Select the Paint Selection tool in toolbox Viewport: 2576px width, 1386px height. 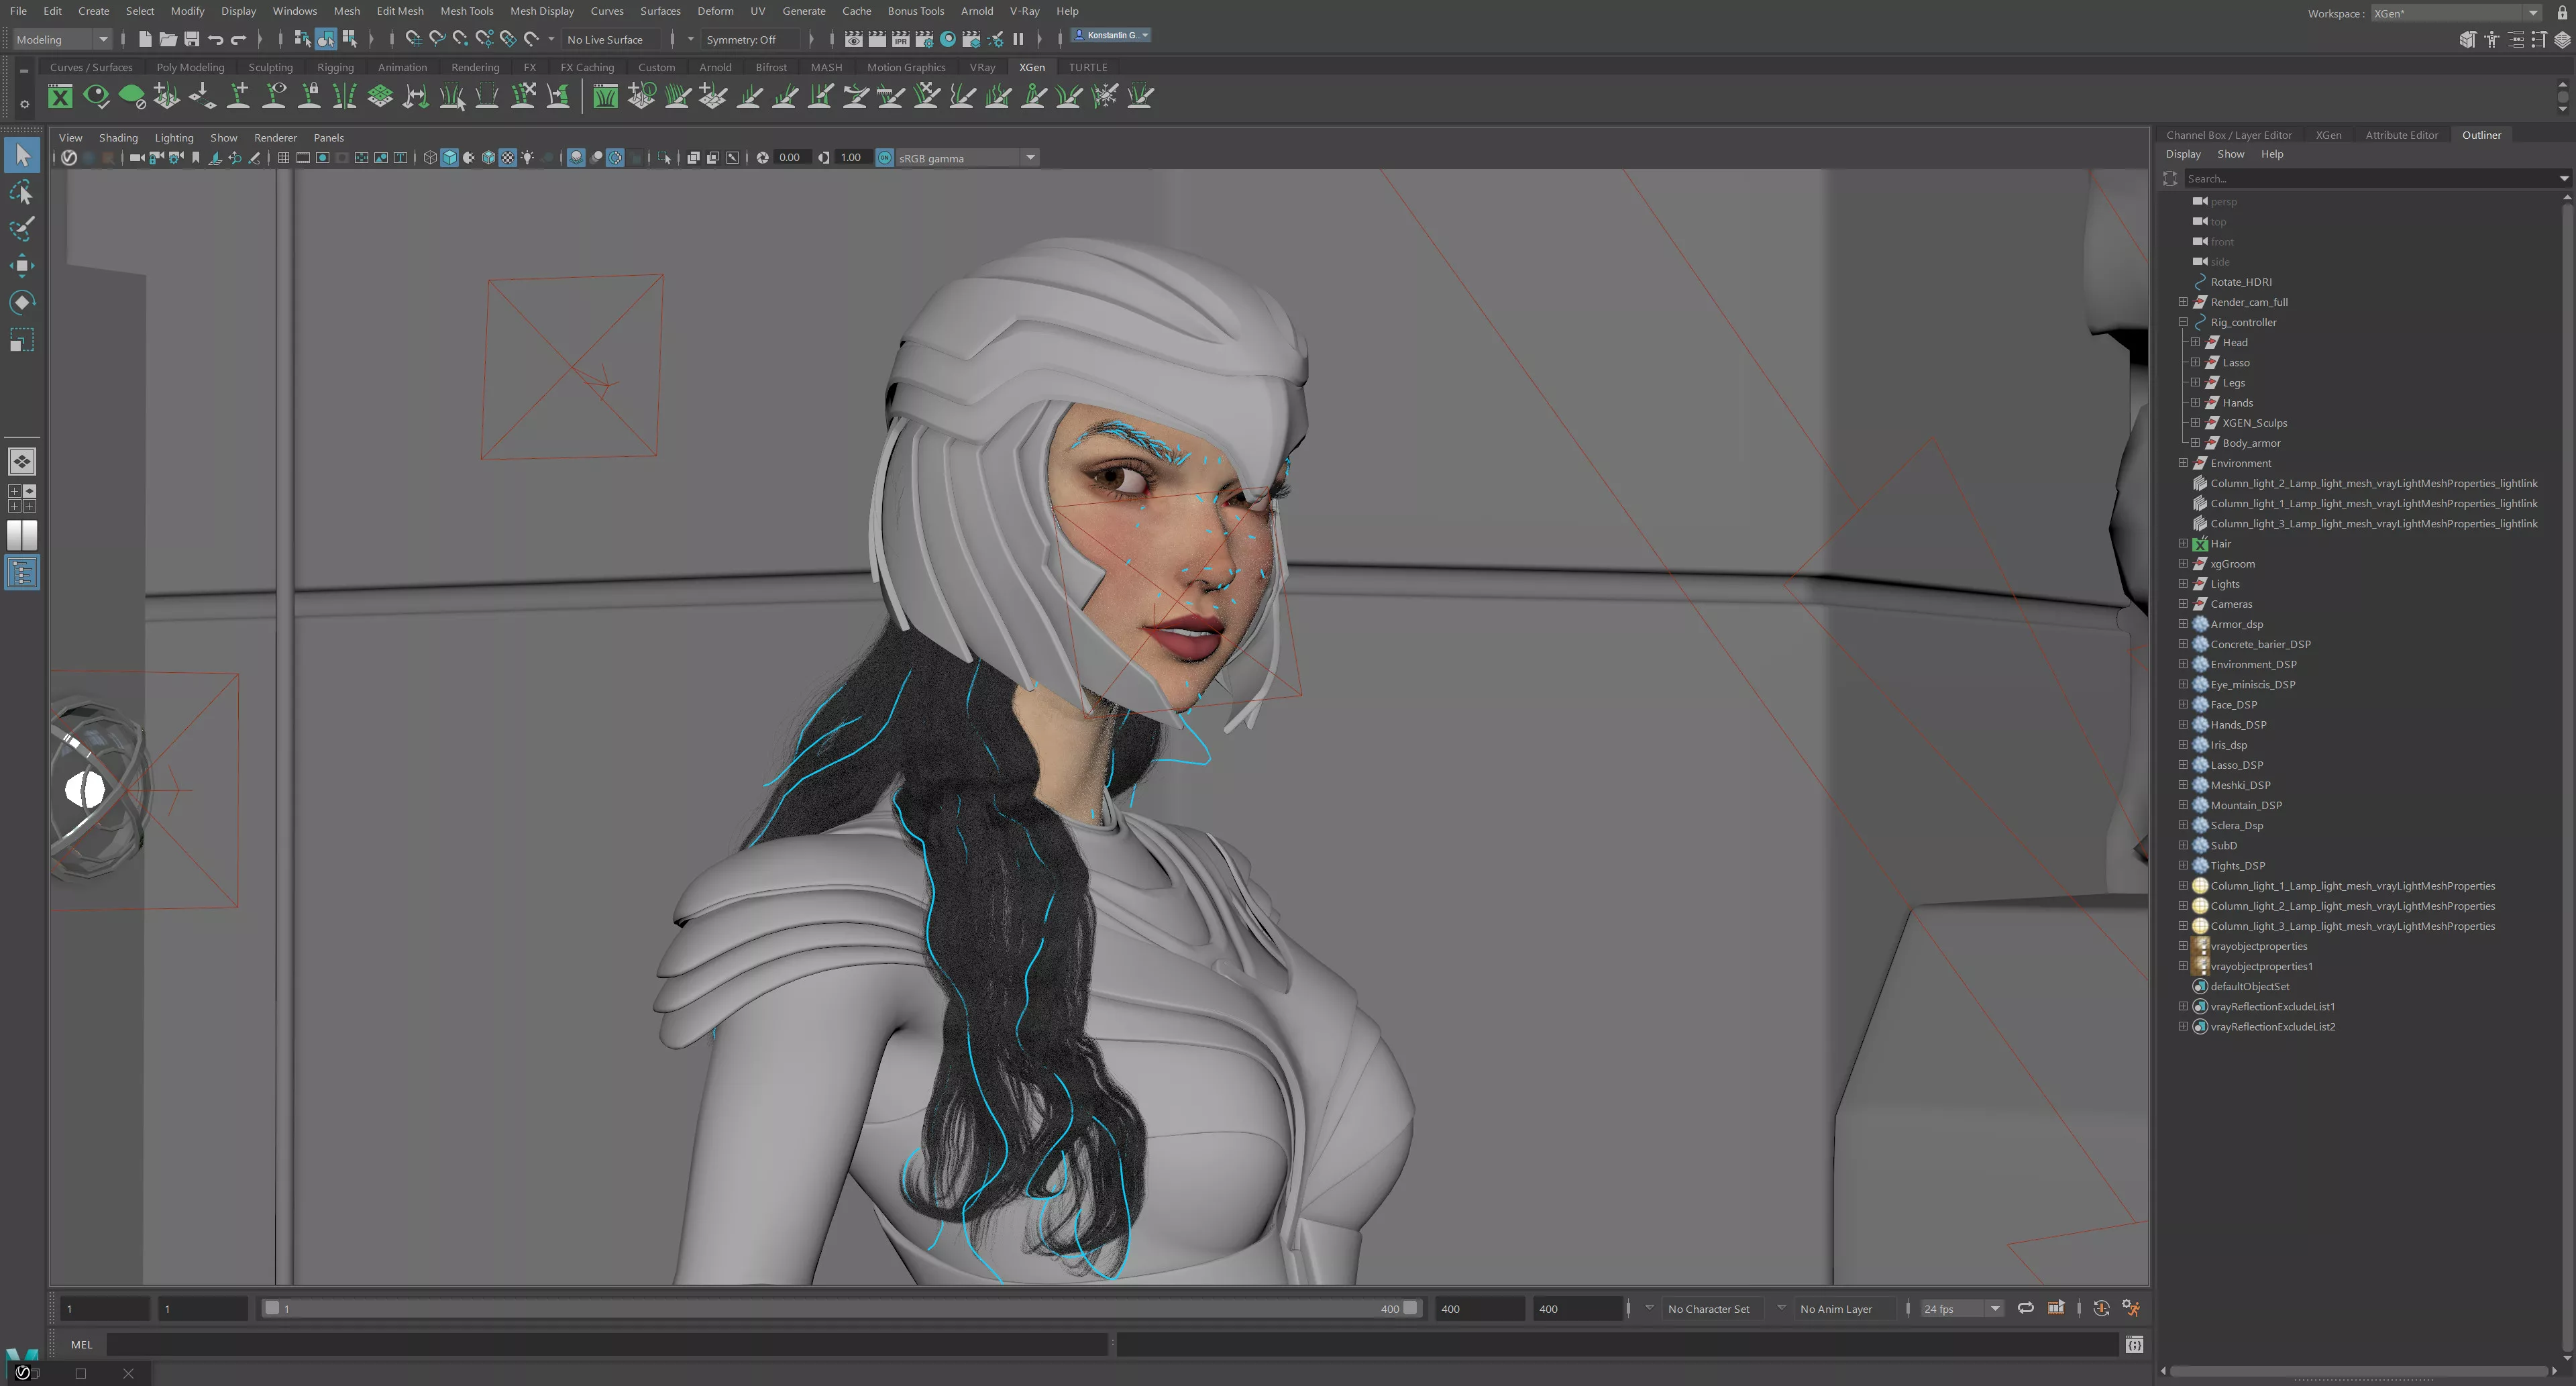(x=22, y=228)
